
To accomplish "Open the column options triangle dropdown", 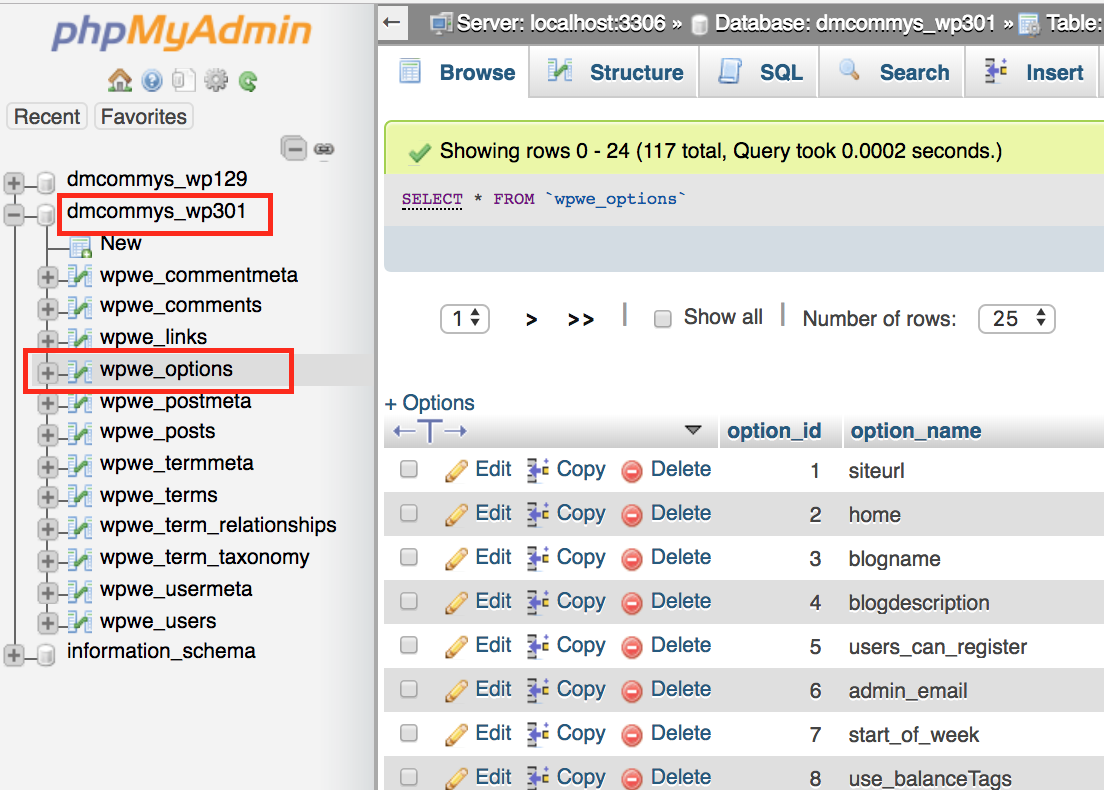I will tap(693, 430).
